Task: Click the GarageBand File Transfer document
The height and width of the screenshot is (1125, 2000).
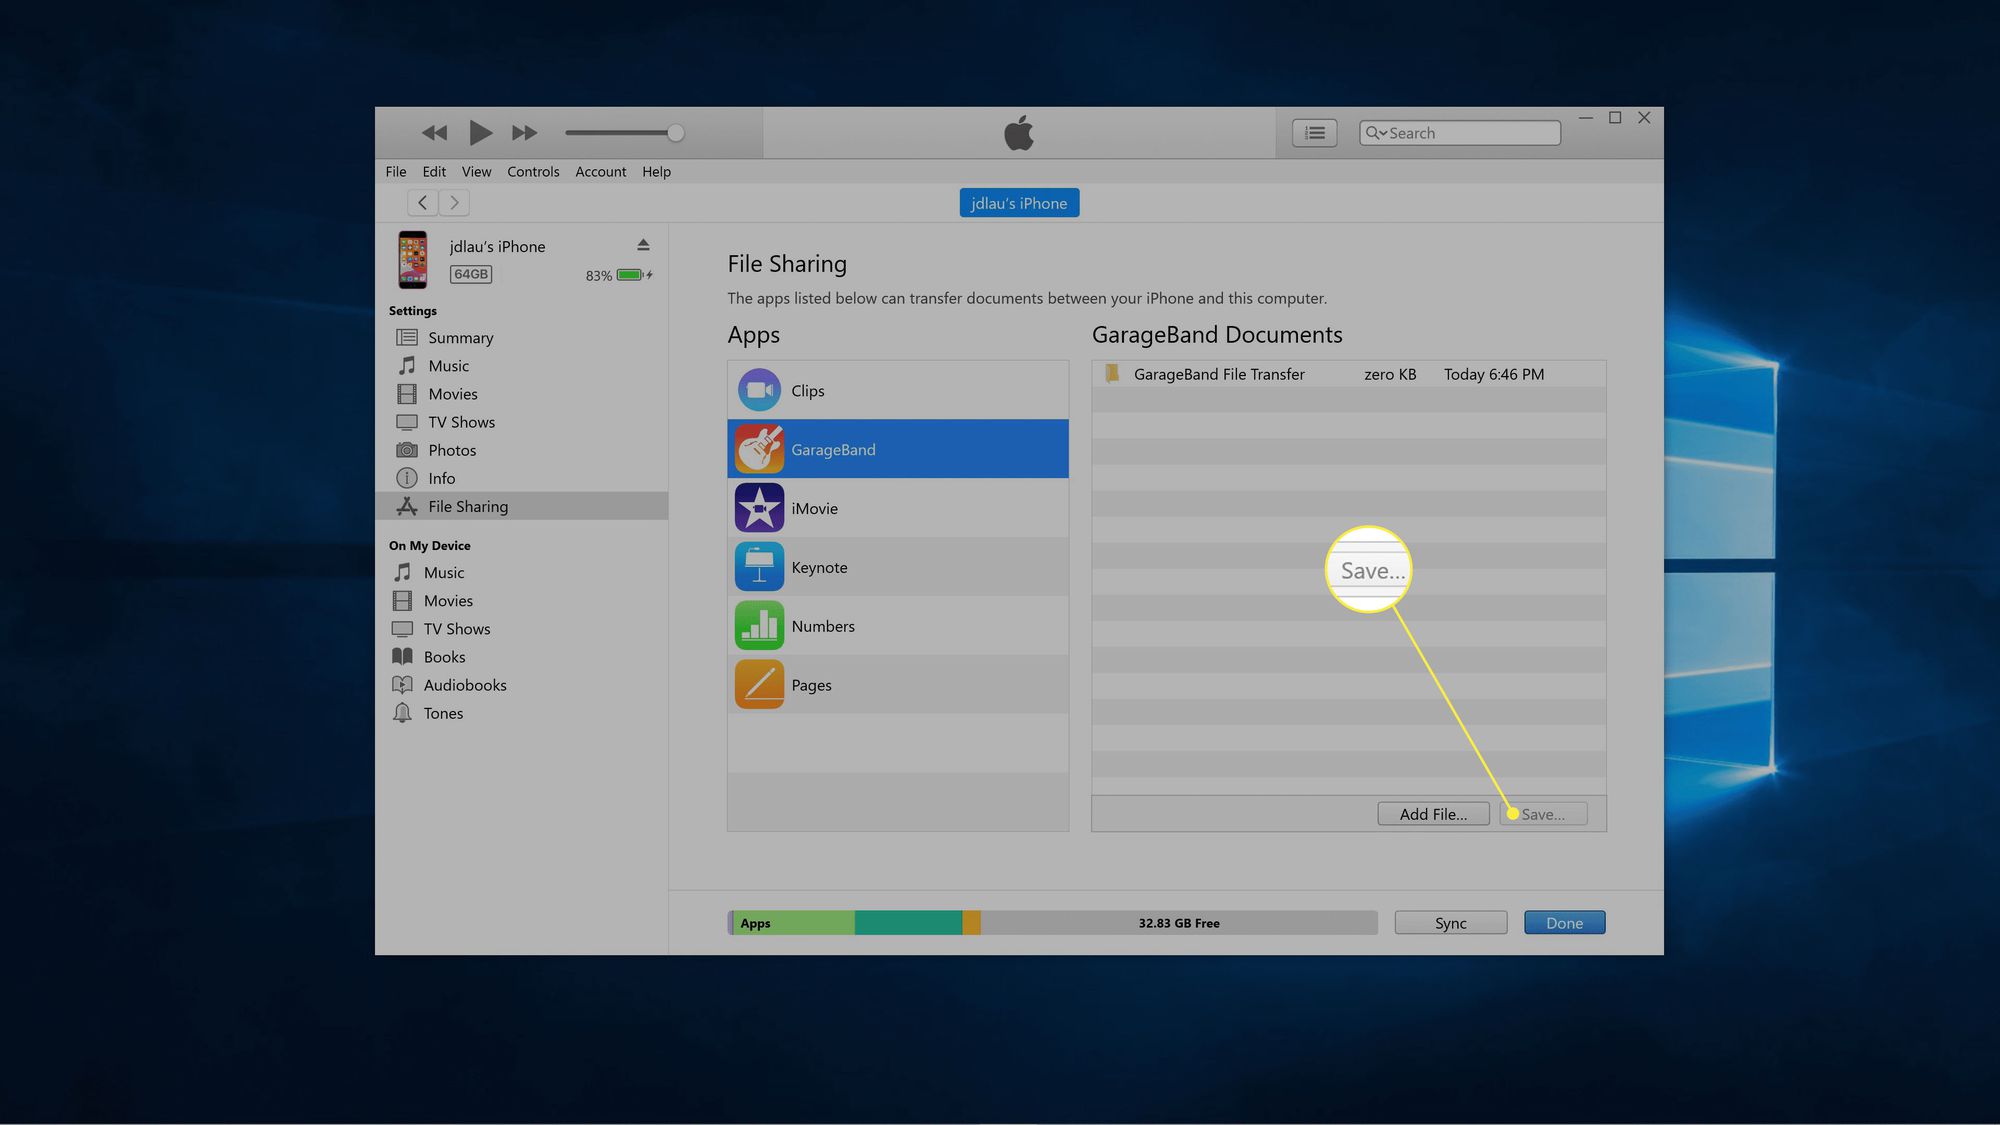Action: 1218,374
